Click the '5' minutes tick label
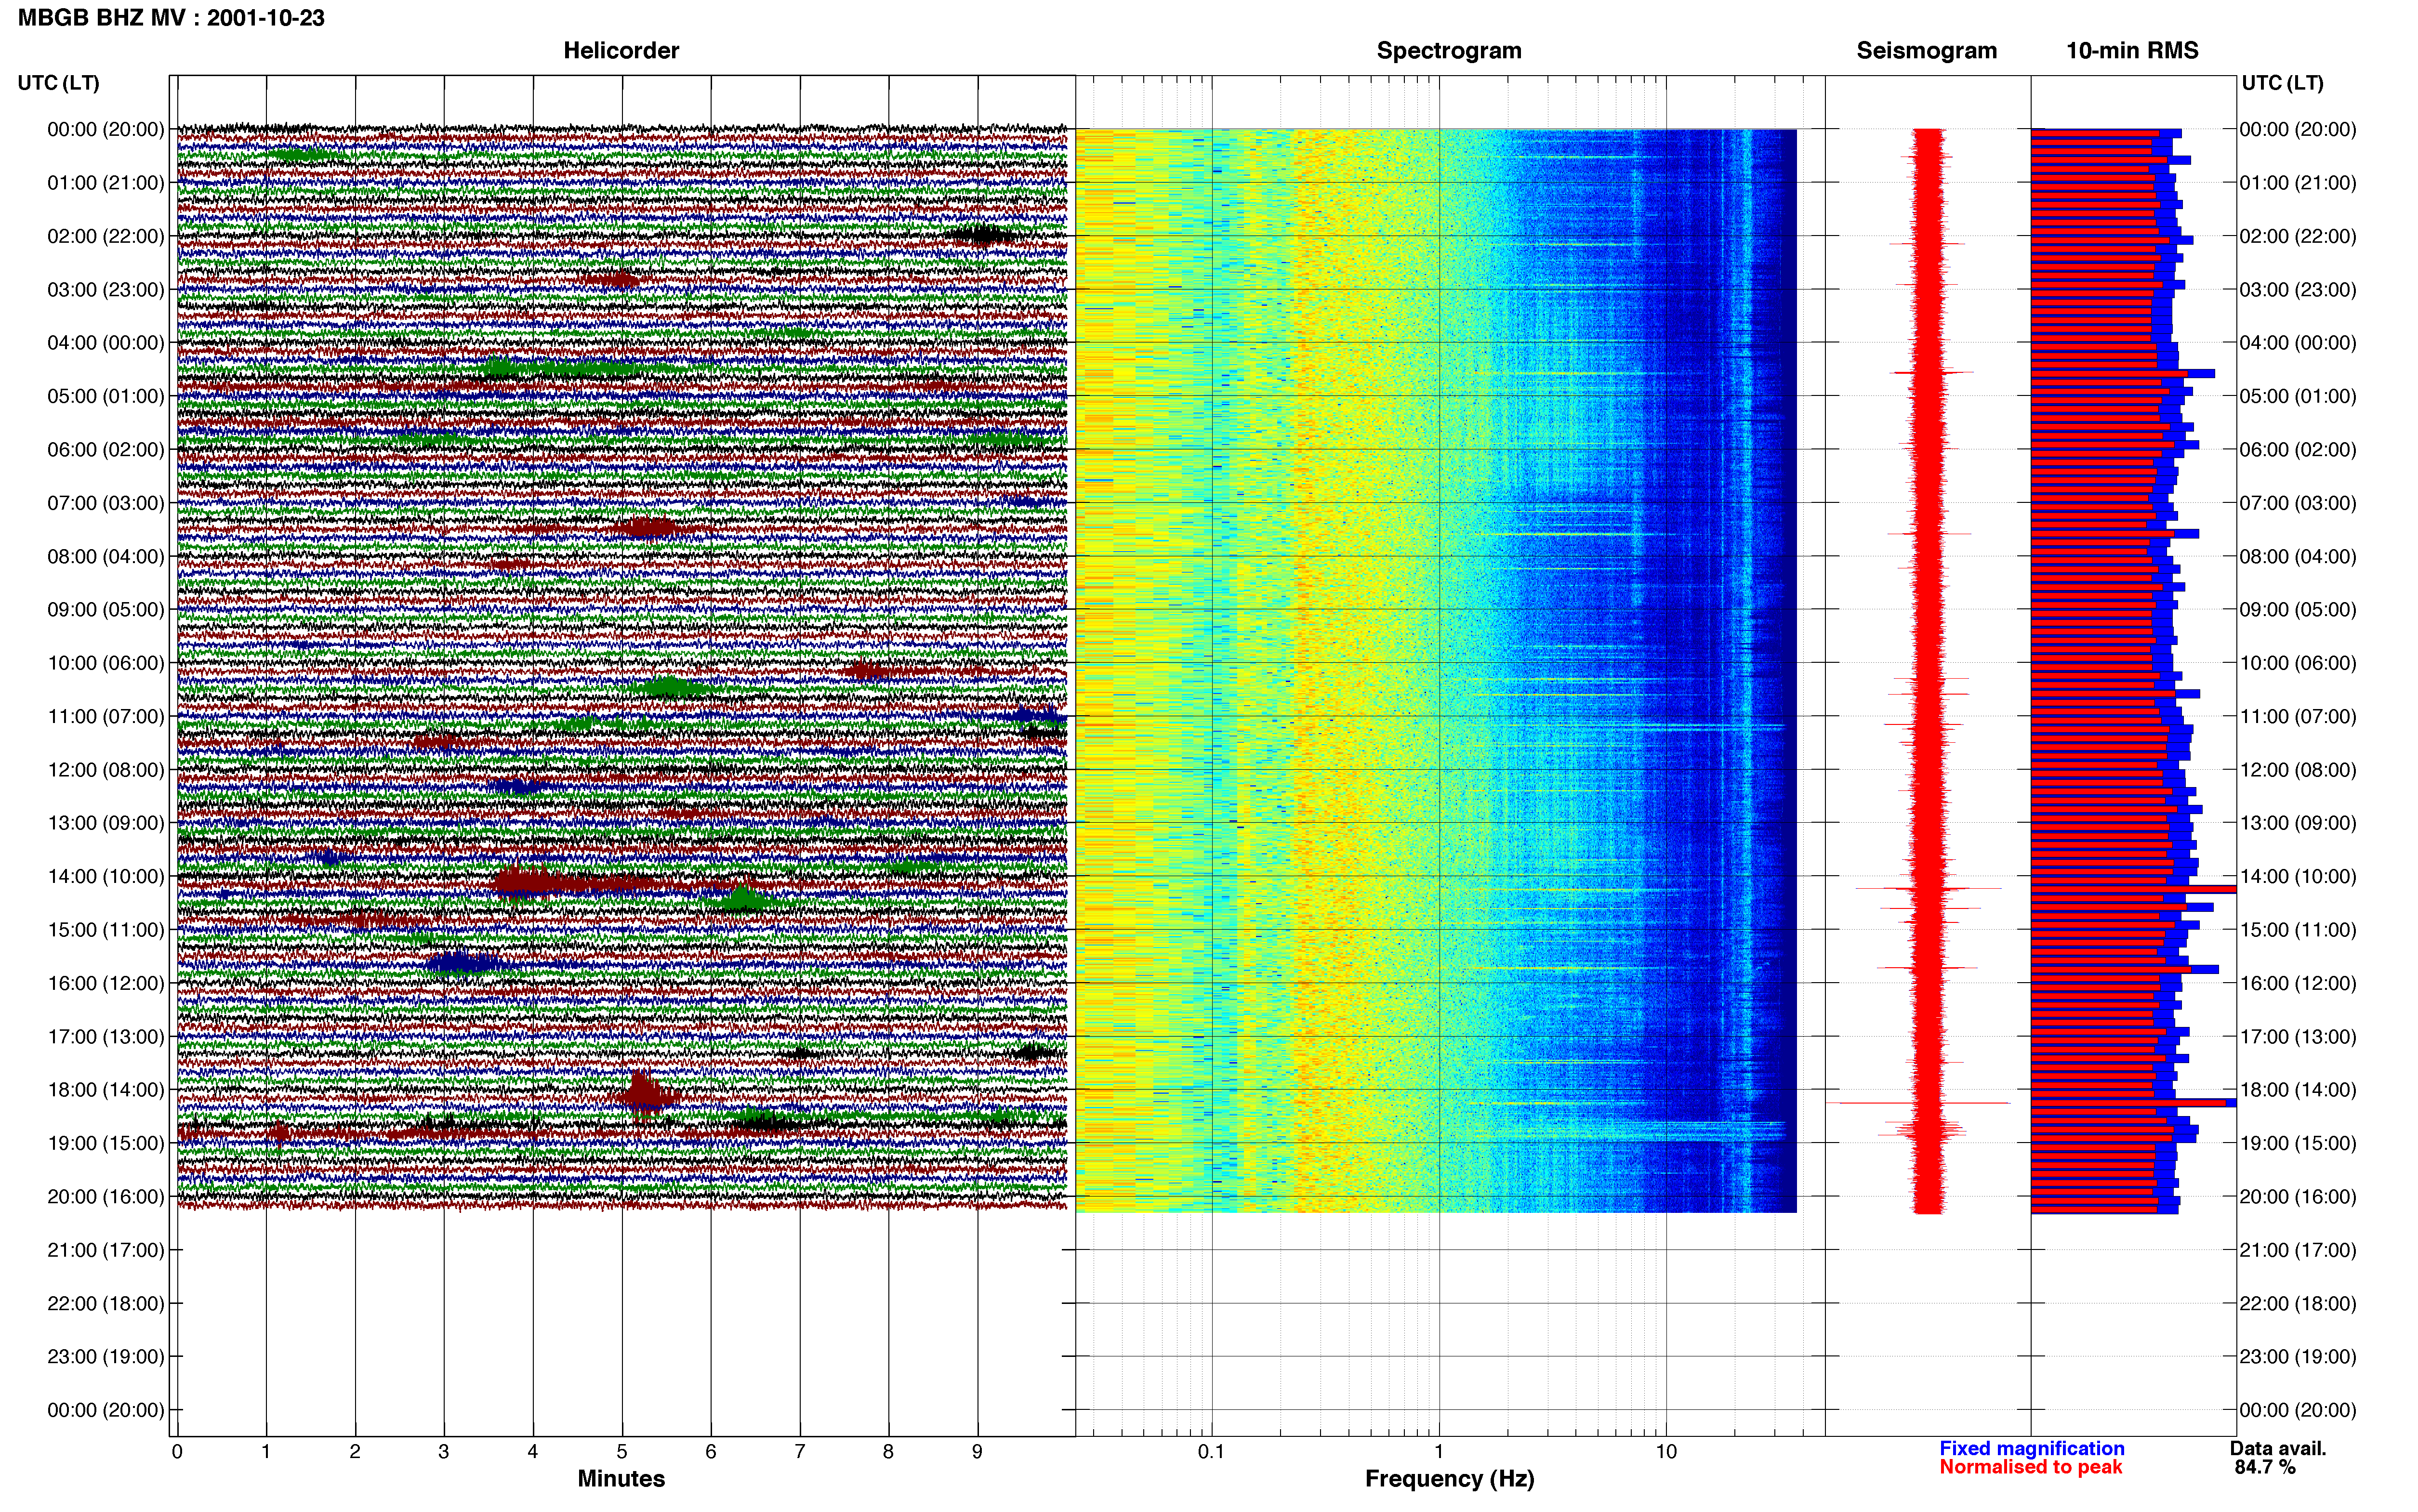Viewport: 2418px width, 1512px height. pos(622,1452)
